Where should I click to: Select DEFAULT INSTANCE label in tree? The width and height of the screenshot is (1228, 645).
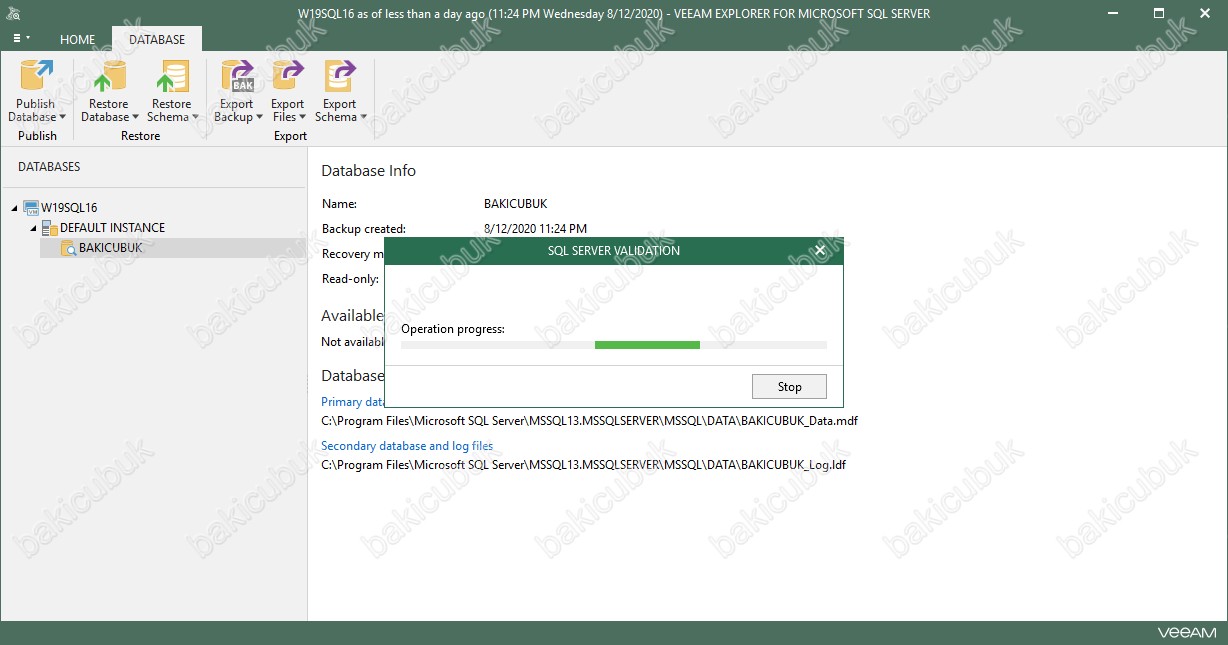click(113, 228)
